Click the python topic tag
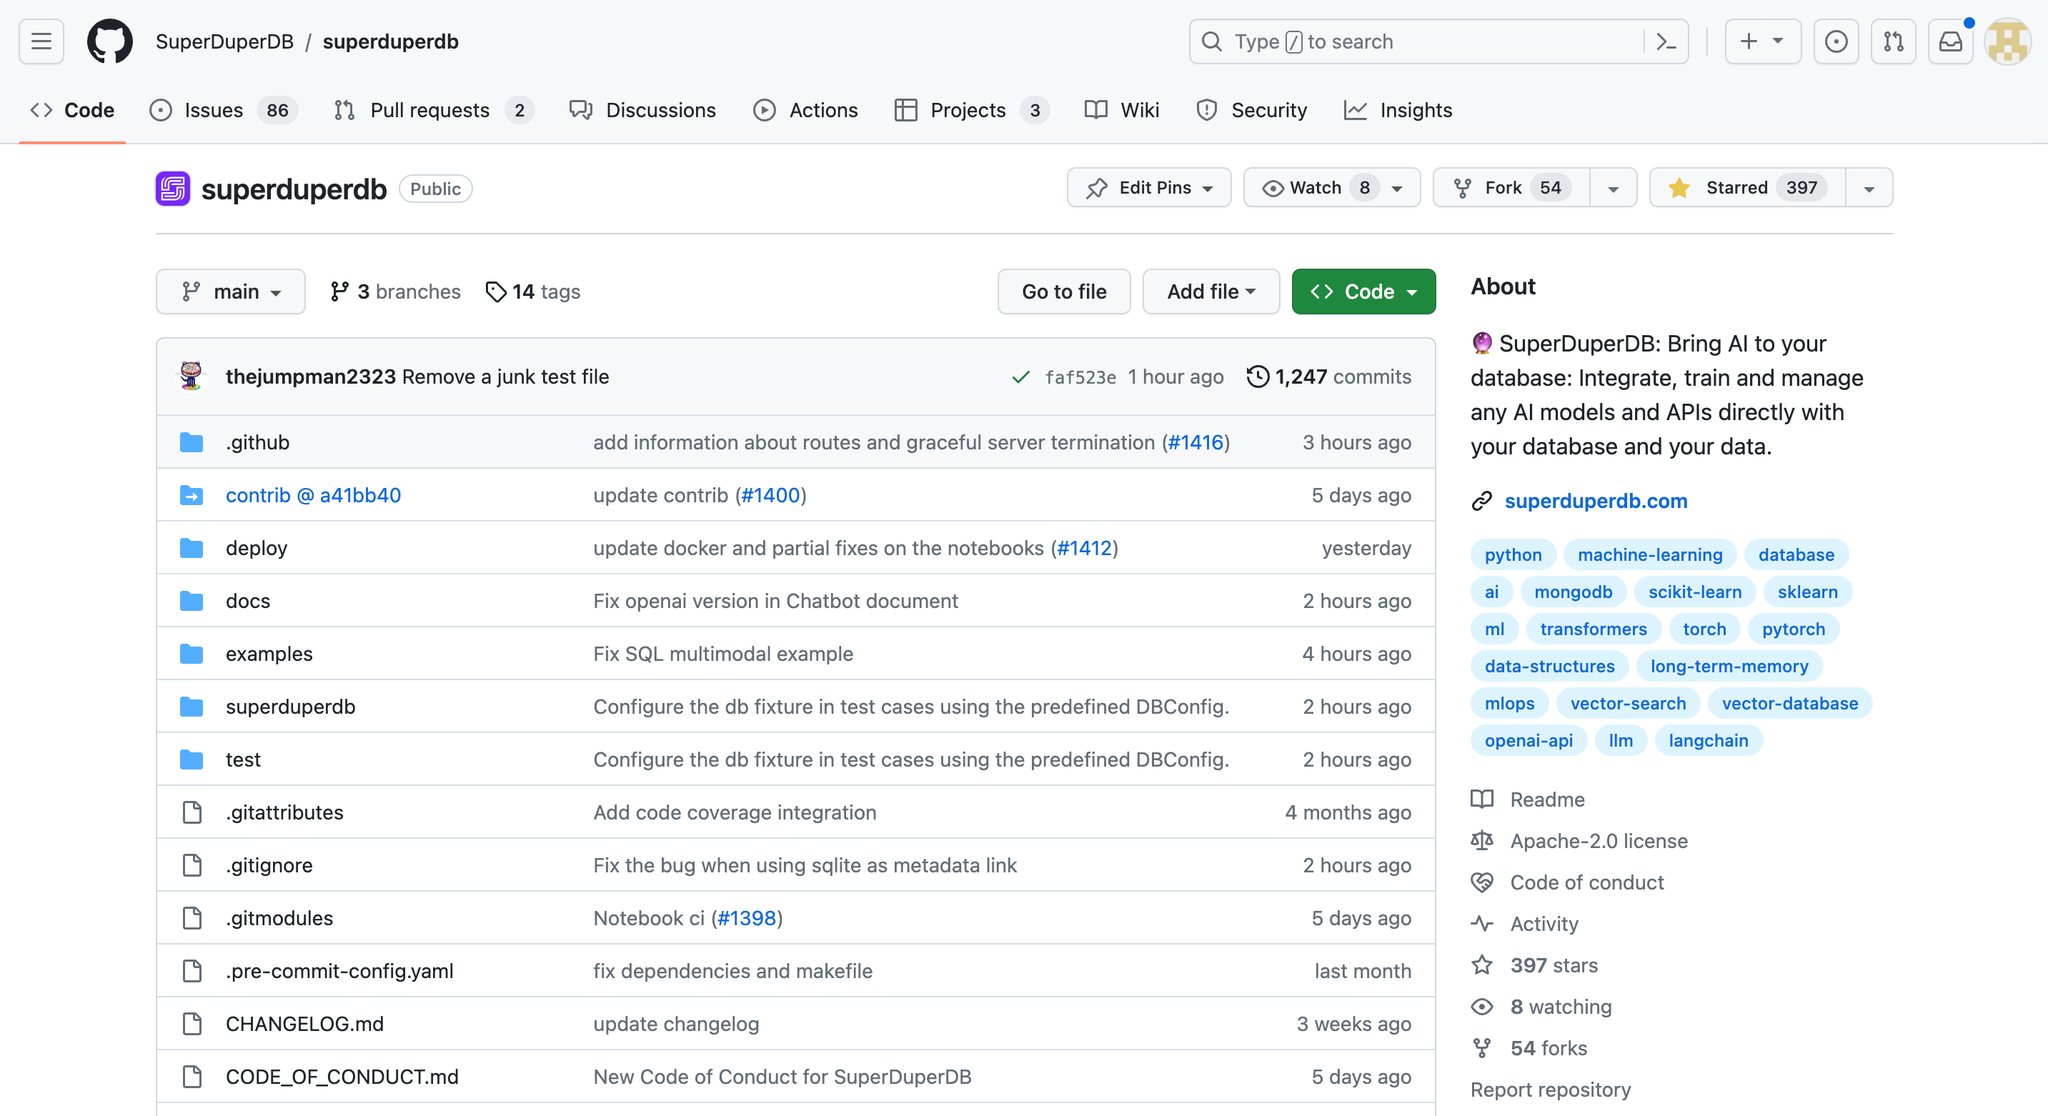This screenshot has width=2048, height=1116. pyautogui.click(x=1513, y=555)
